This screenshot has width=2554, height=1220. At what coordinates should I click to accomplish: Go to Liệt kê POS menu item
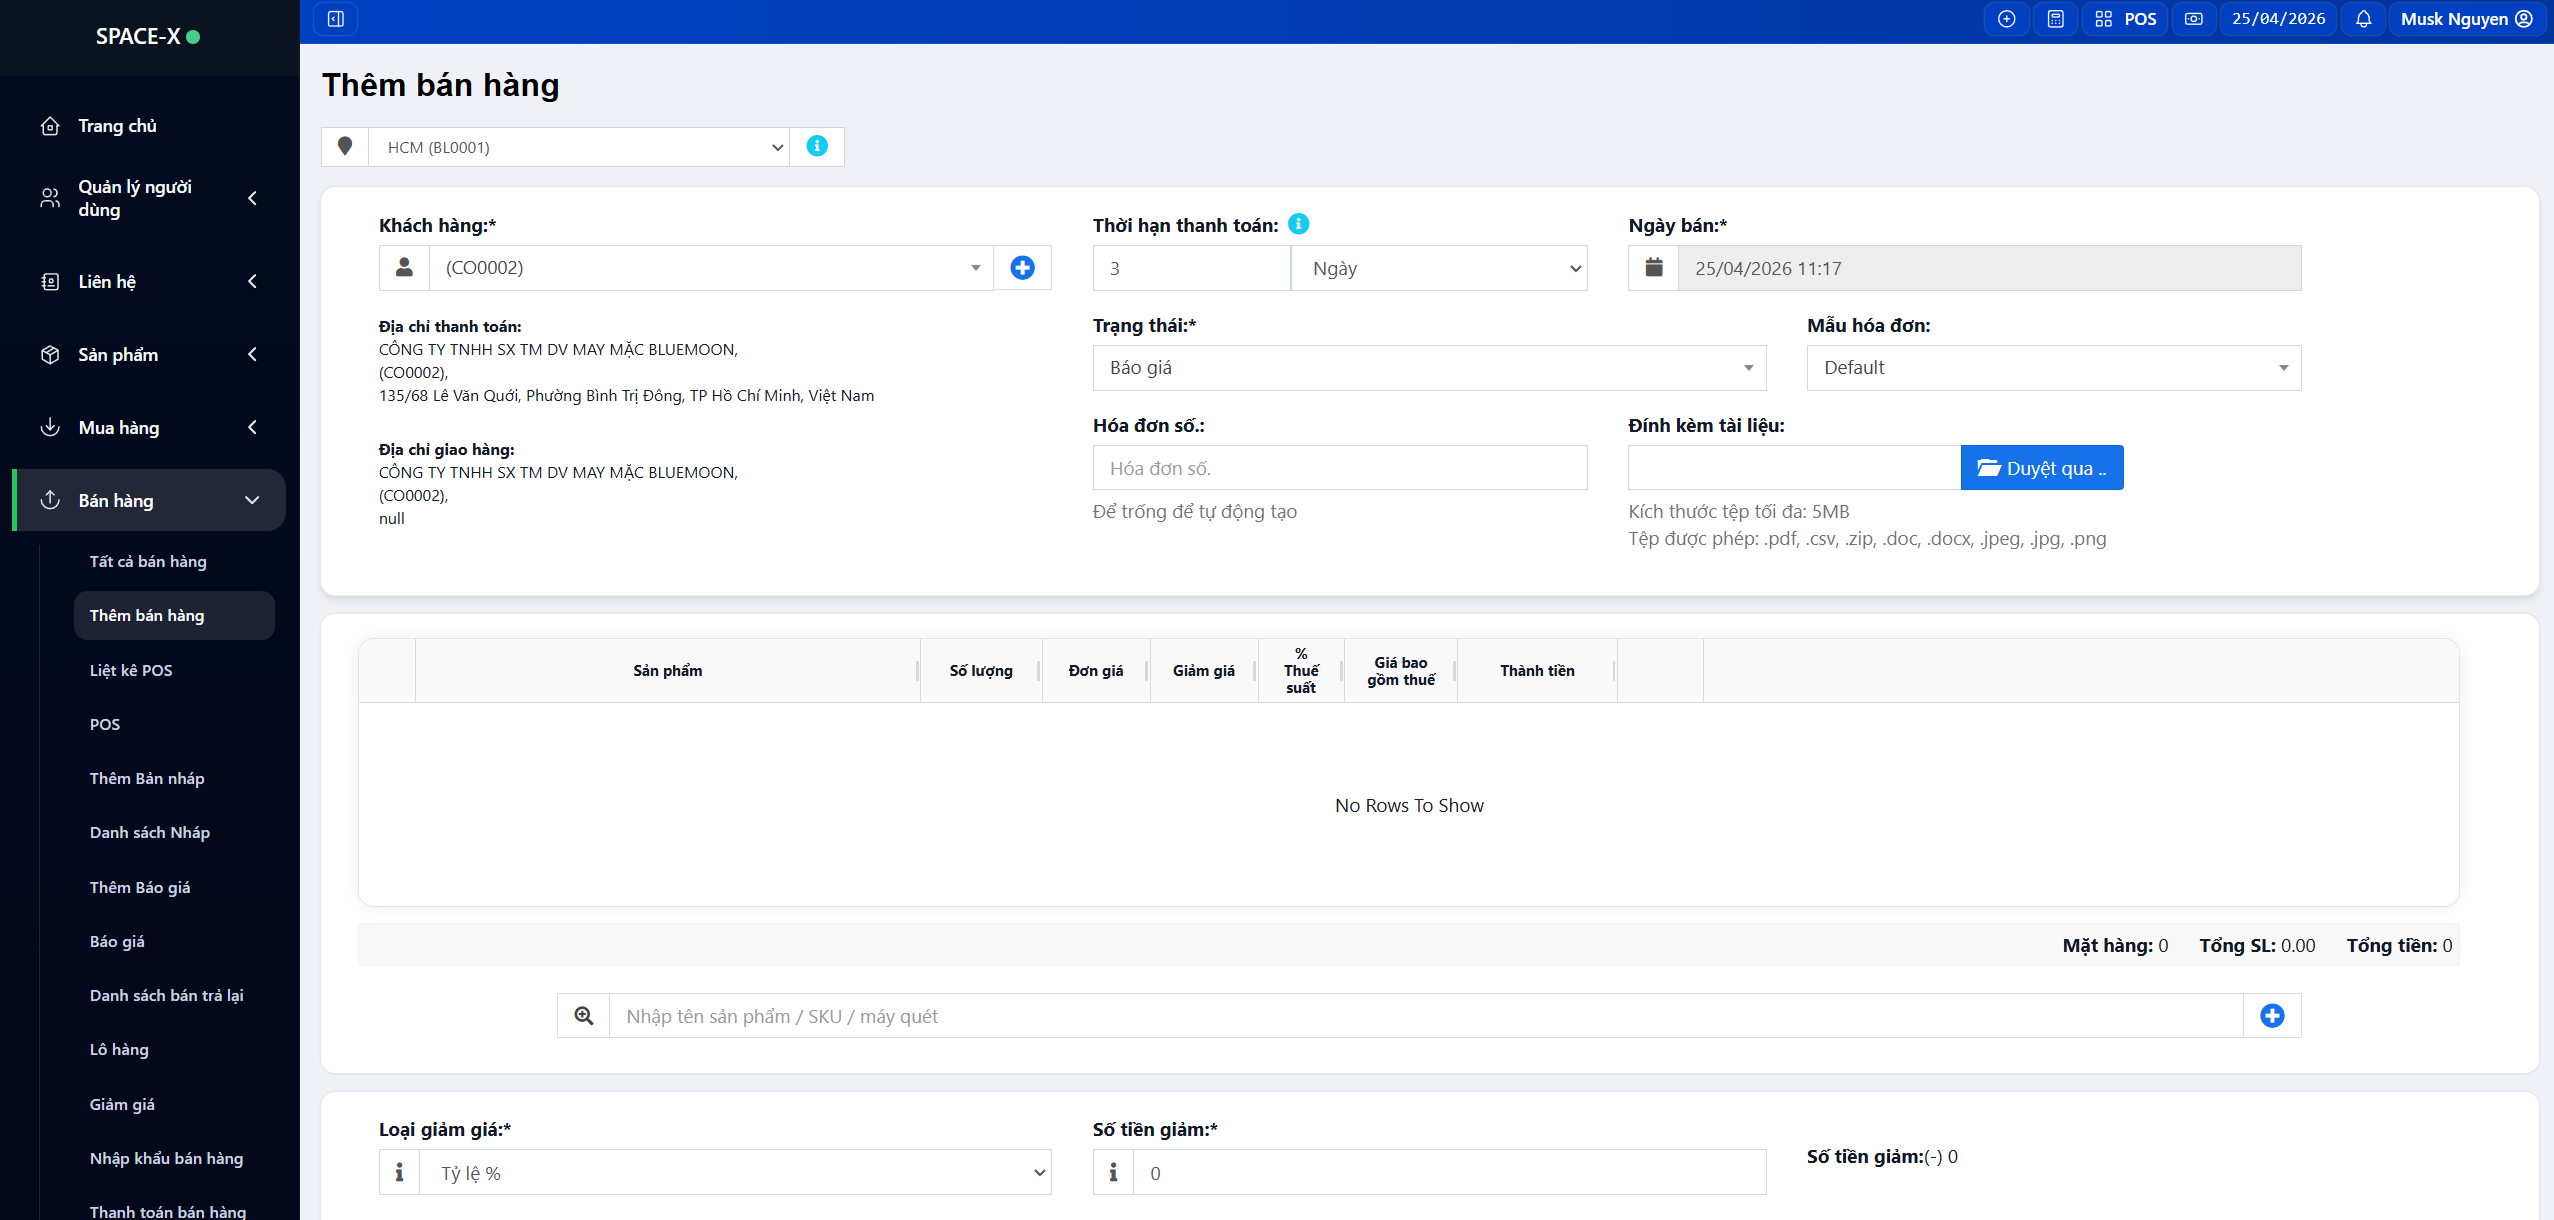tap(131, 670)
